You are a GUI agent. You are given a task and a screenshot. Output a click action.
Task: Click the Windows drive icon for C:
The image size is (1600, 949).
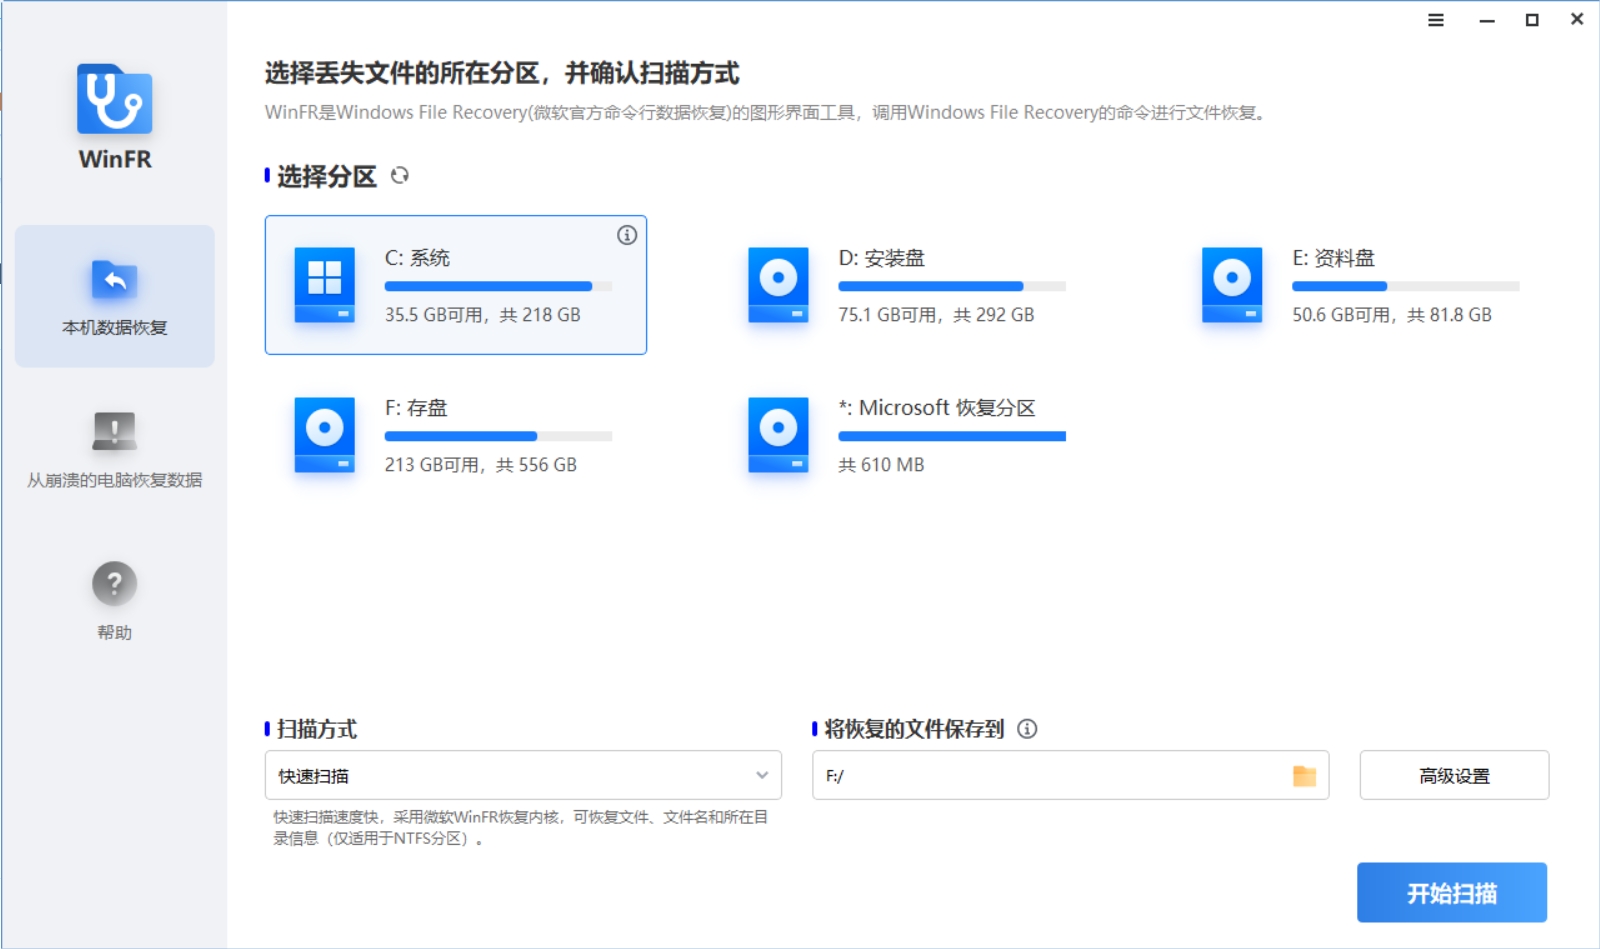(325, 285)
